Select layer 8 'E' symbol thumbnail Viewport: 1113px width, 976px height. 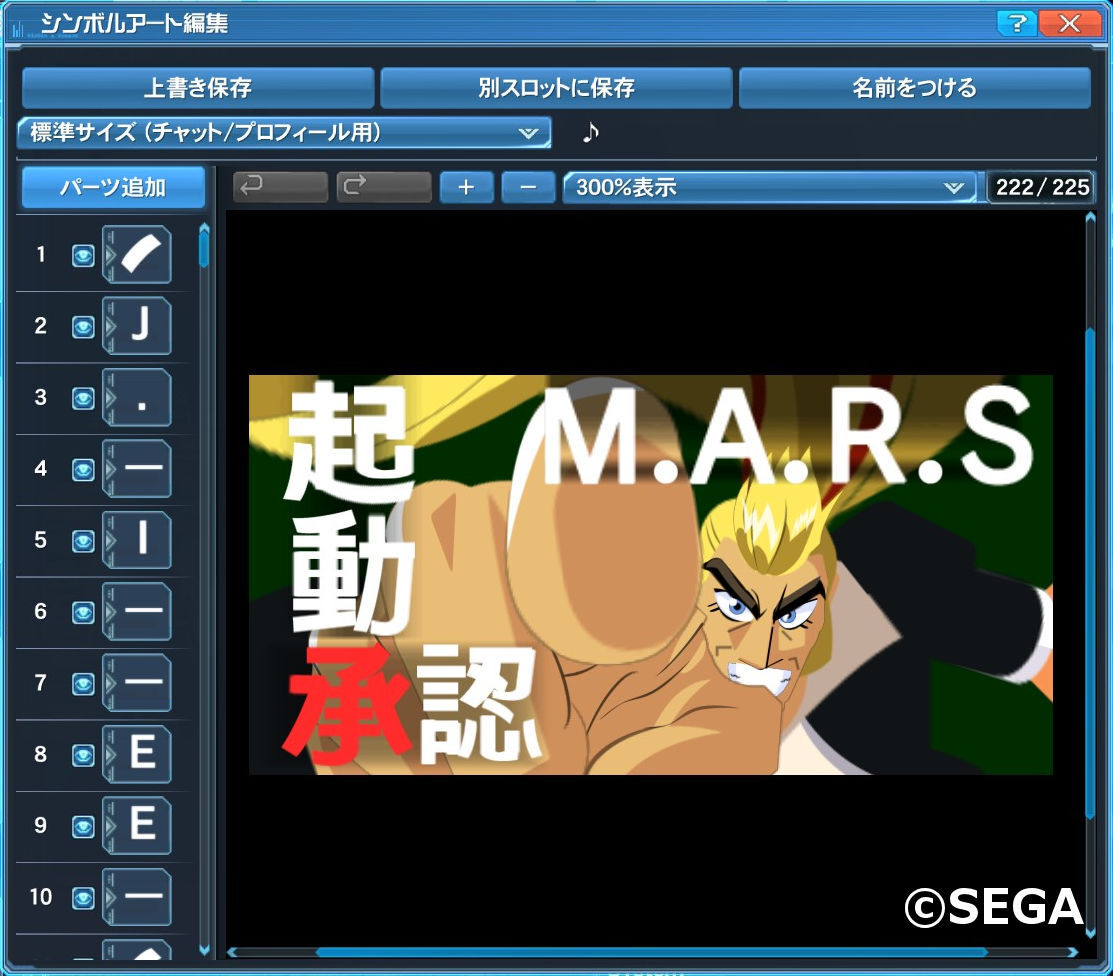[x=137, y=755]
